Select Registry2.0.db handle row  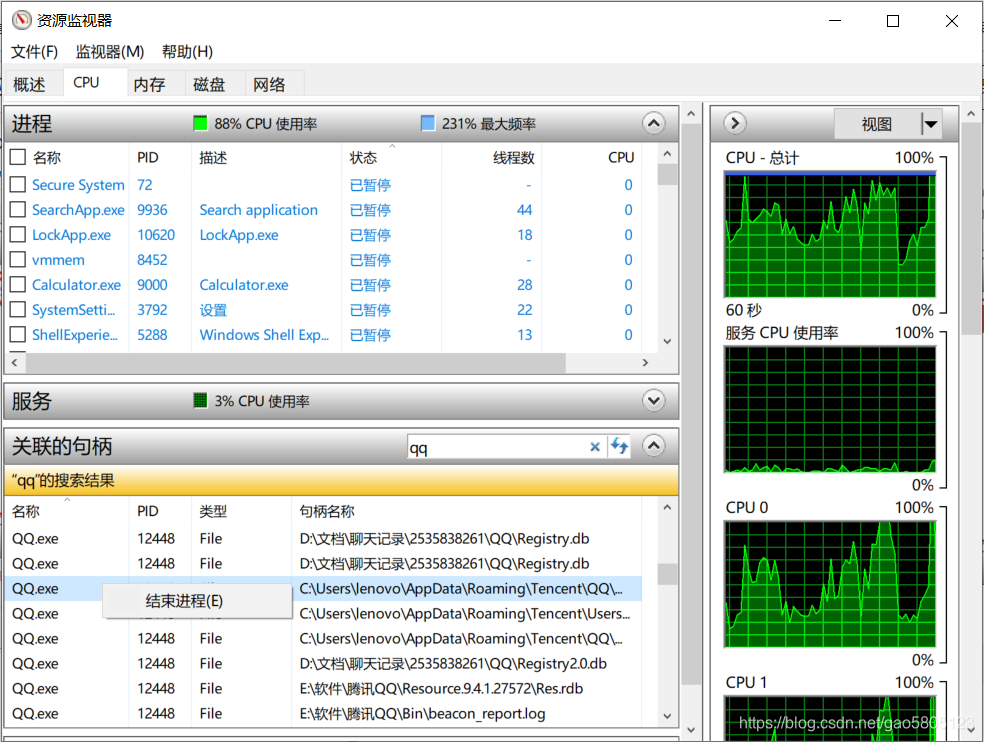[x=323, y=664]
